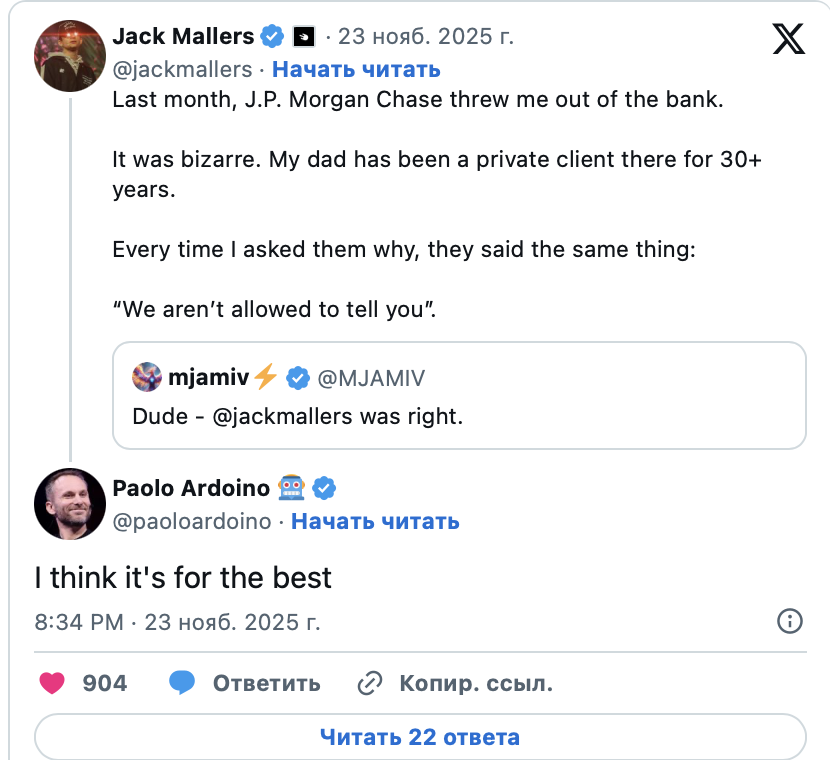This screenshot has width=830, height=760.
Task: Click mjamiv's small avatar in quoted tweet
Action: tap(148, 378)
